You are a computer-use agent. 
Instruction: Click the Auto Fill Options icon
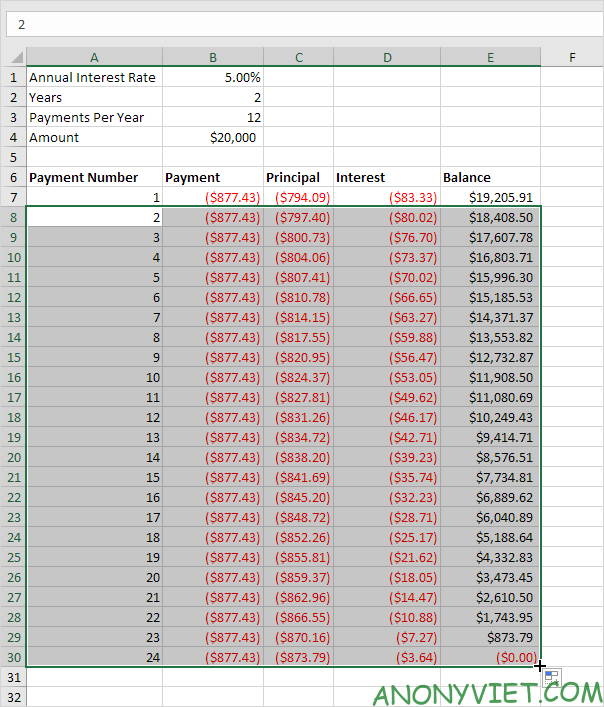pyautogui.click(x=552, y=678)
